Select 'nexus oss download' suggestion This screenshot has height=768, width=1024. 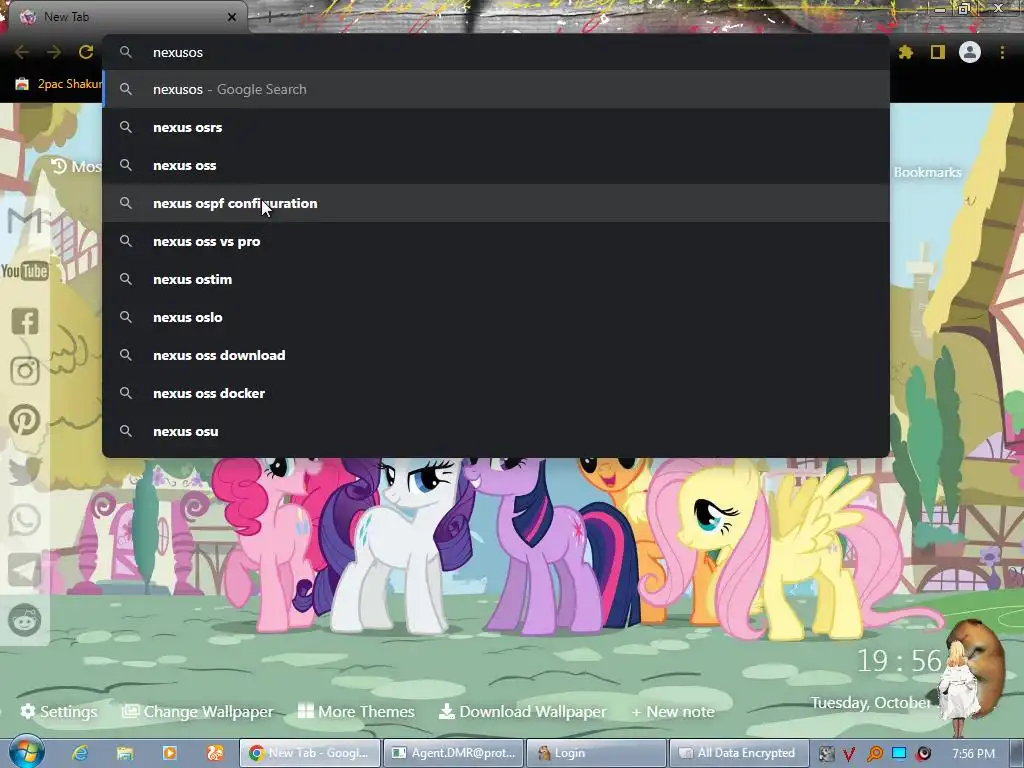click(496, 355)
